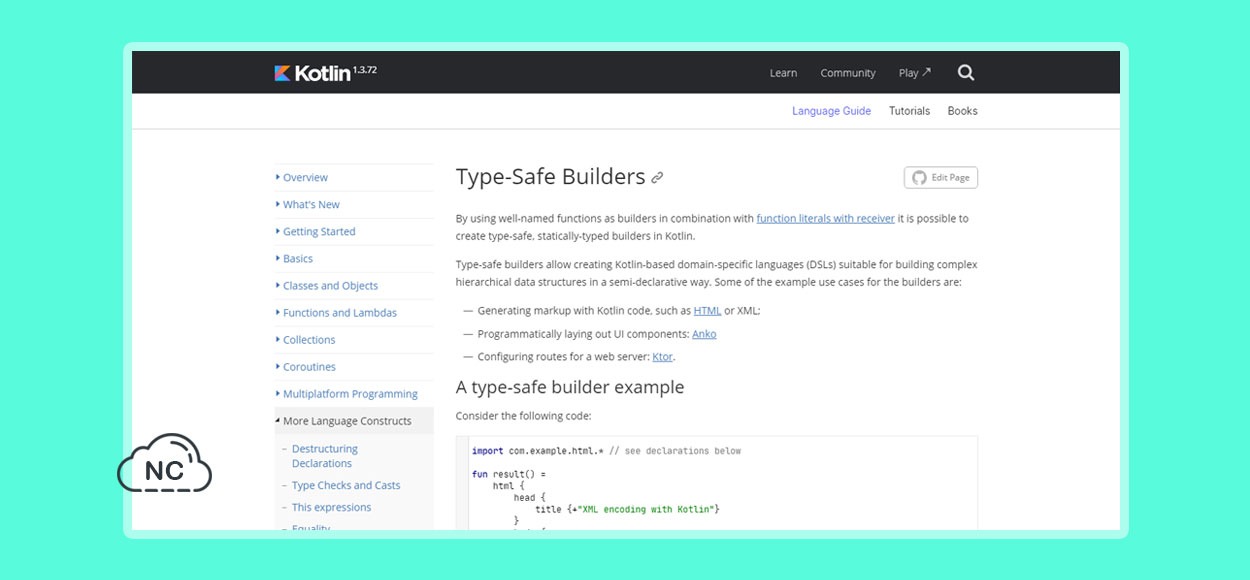Viewport: 1250px width, 580px height.
Task: Open Type Checks and Casts page
Action: coord(346,485)
